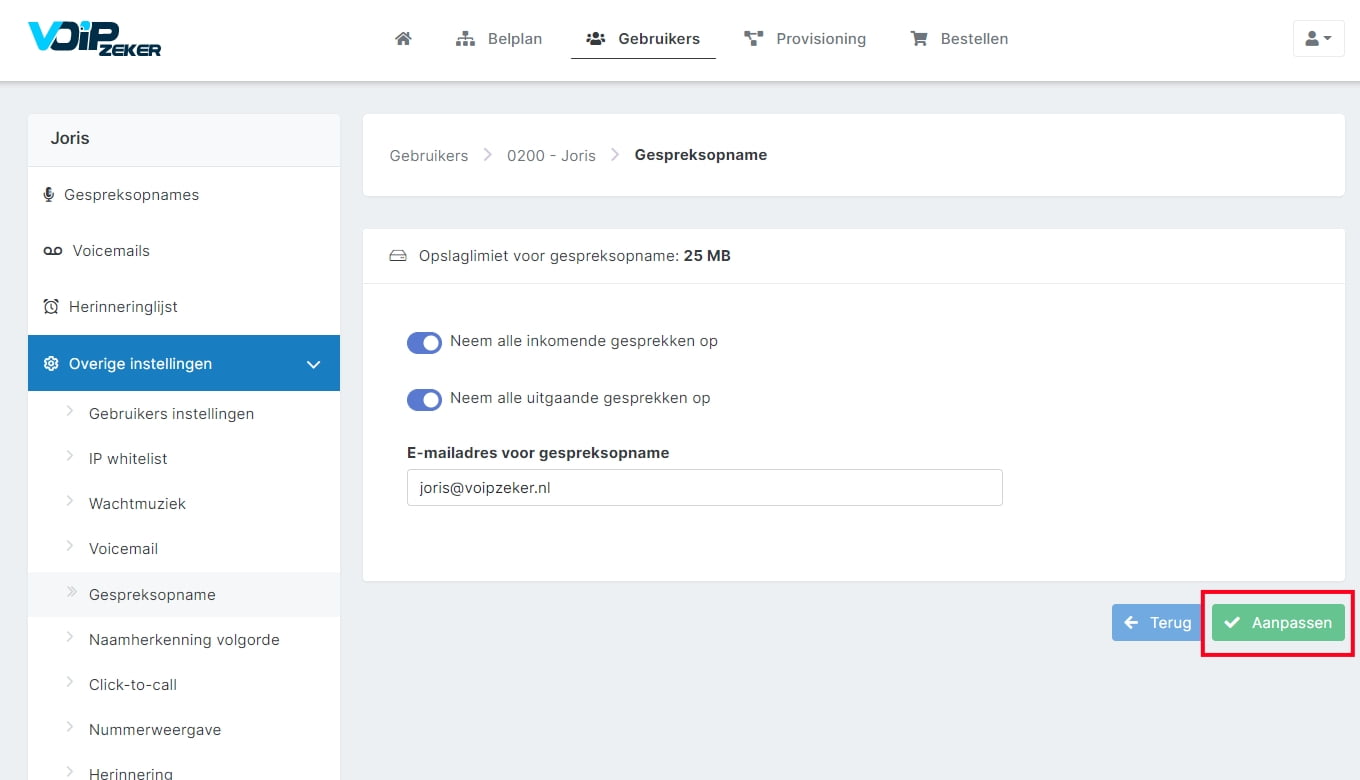Click the 25 MB storage limit value
1360x780 pixels.
point(707,256)
